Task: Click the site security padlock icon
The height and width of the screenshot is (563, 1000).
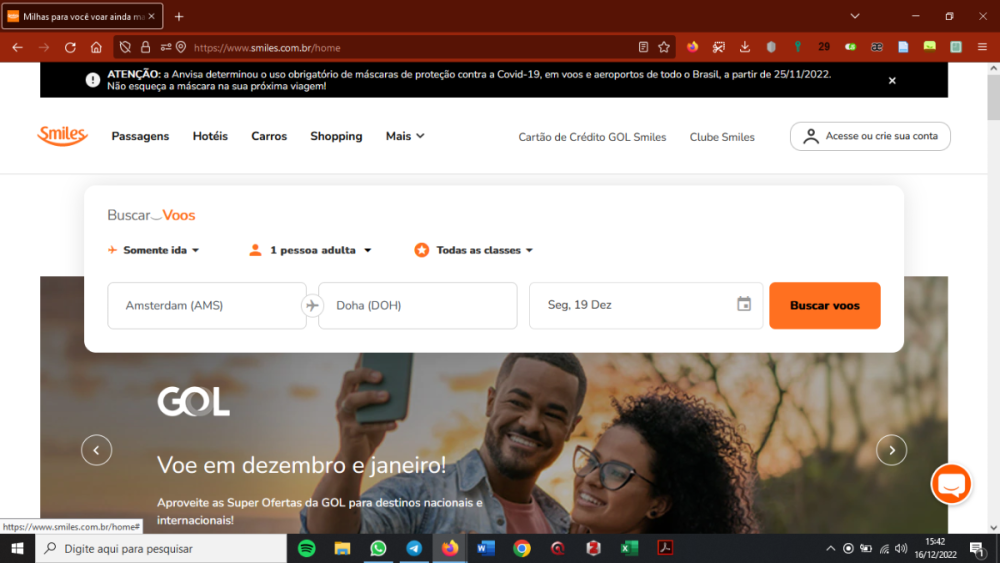Action: [x=145, y=47]
